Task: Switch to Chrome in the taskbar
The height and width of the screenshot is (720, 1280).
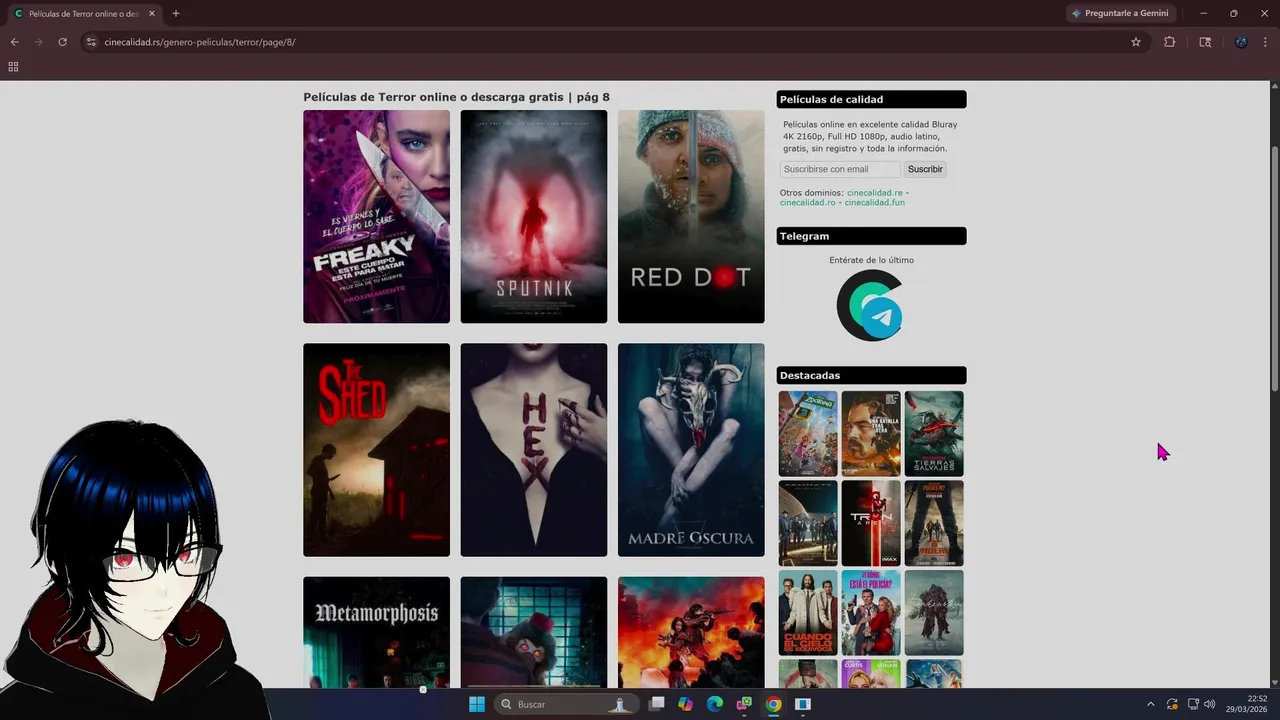Action: point(773,704)
